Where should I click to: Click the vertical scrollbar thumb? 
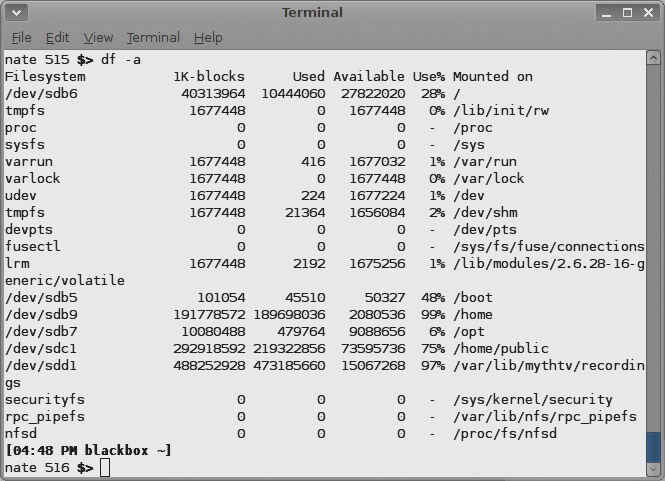pyautogui.click(x=653, y=447)
